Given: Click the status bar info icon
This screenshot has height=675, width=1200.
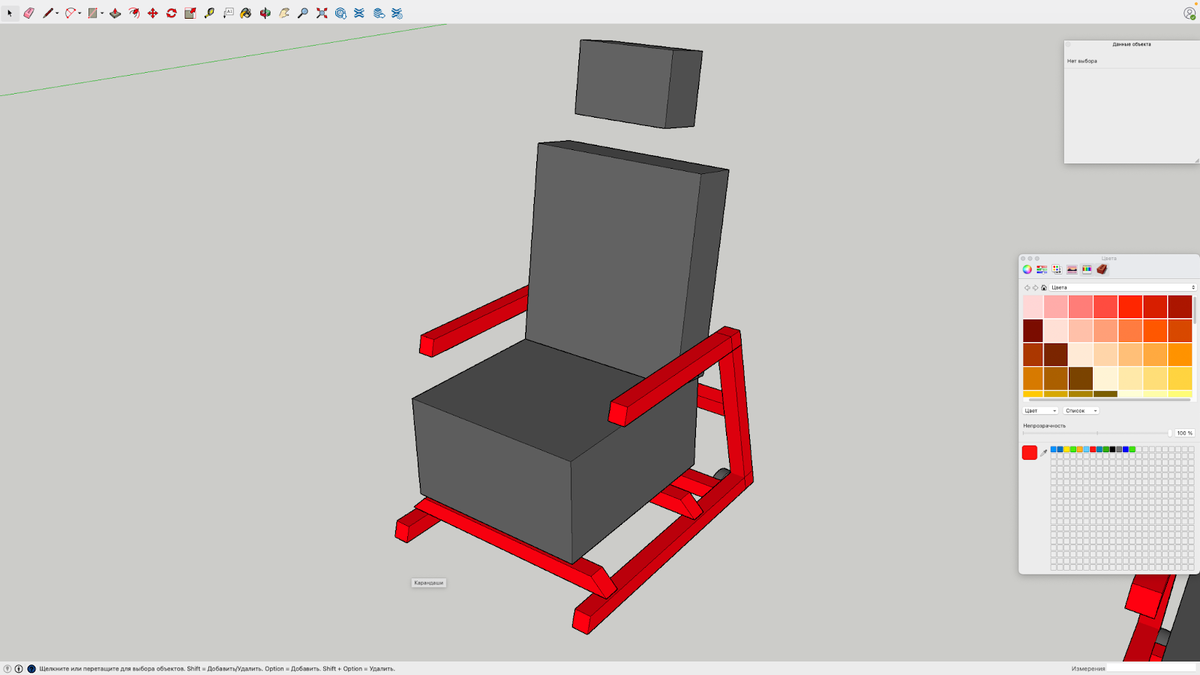Looking at the screenshot, I should point(19,668).
